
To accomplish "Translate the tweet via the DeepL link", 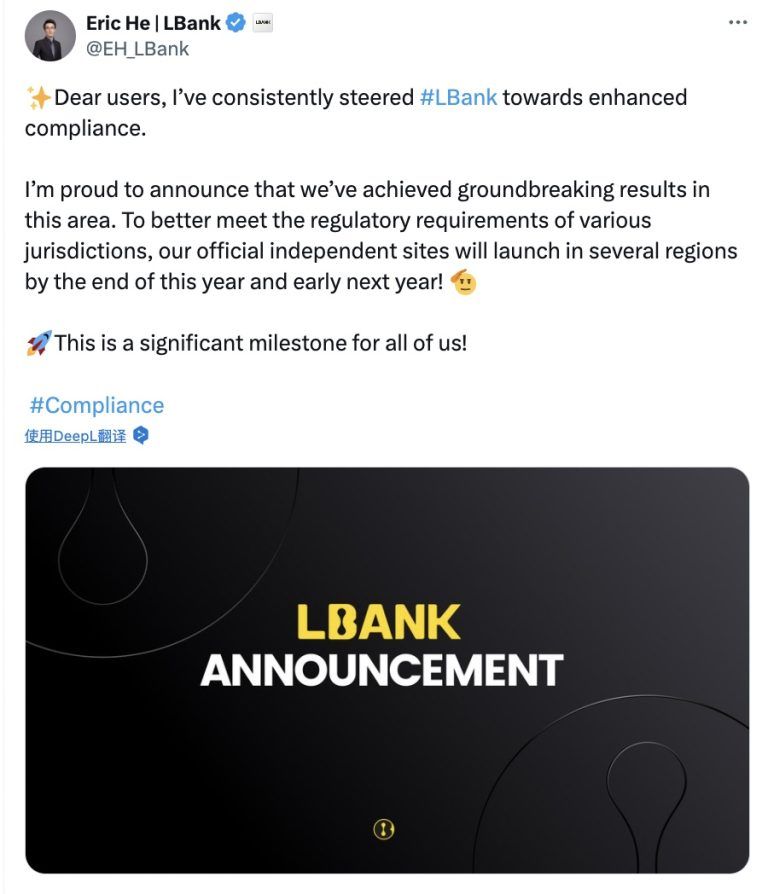I will 76,436.
